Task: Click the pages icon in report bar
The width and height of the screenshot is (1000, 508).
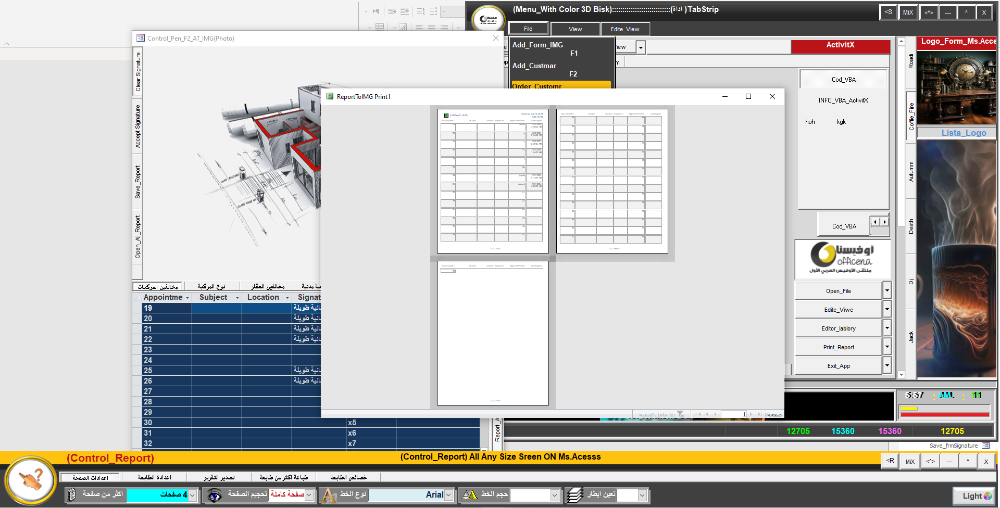Action: click(x=72, y=495)
